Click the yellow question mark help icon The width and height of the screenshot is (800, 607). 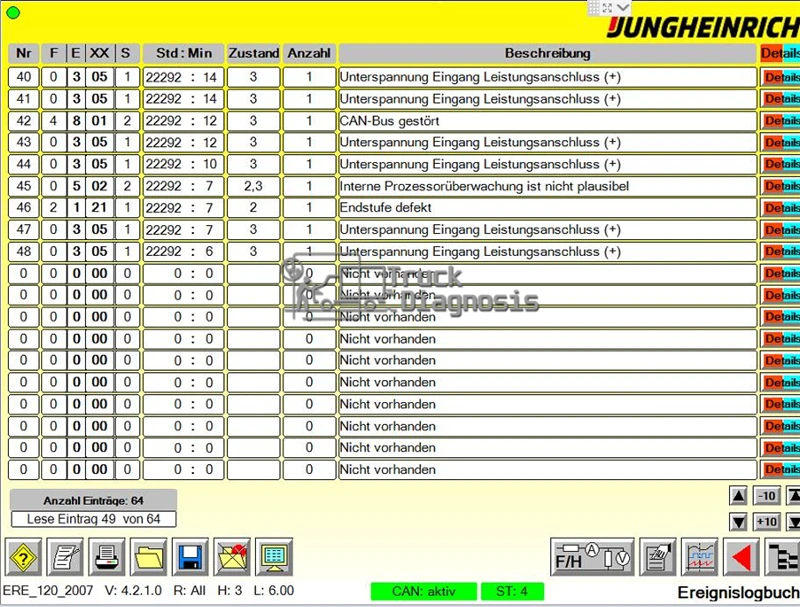point(23,557)
